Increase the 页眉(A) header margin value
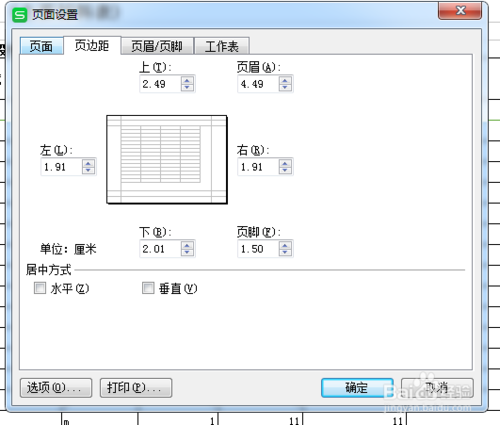Screen dimensions: 500x425 coord(285,80)
